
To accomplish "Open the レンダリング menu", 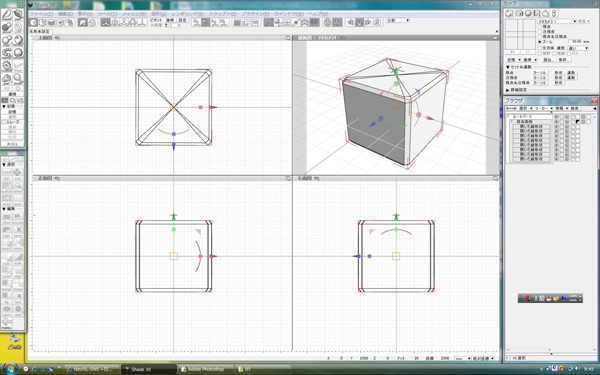I will [188, 14].
